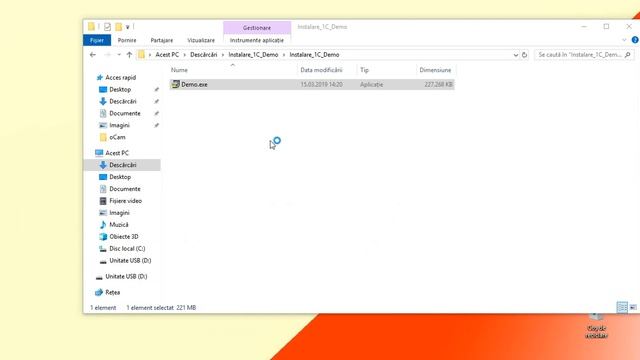Open Unitate USB (D:) under Acest PC
The image size is (640, 360).
pos(130,260)
